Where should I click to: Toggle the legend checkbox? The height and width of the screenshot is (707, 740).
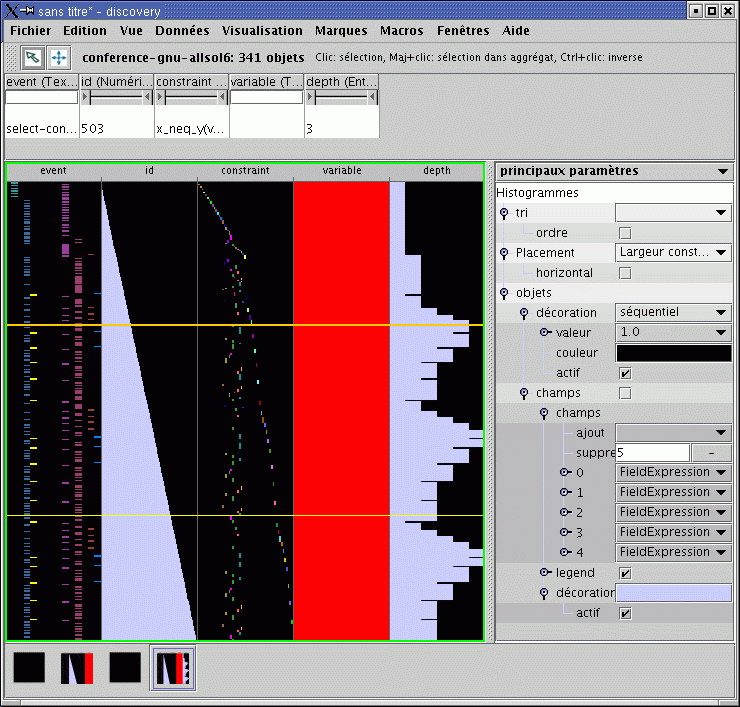(x=625, y=573)
